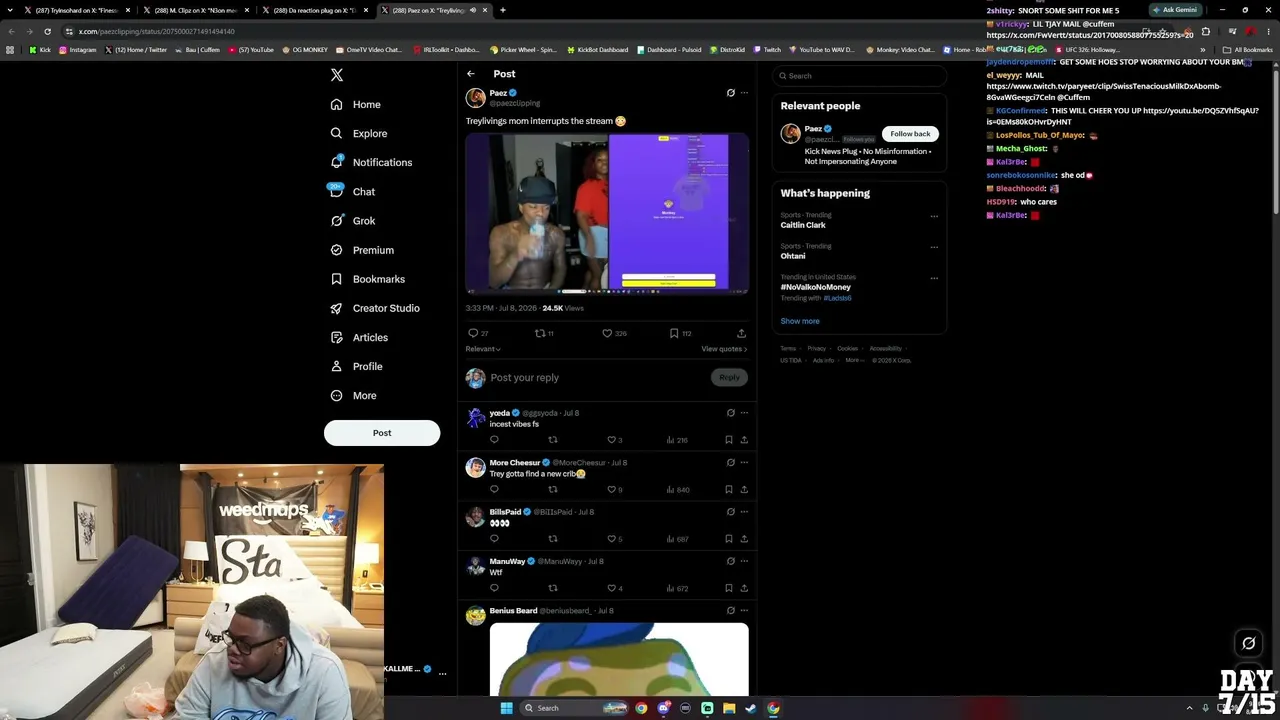
Task: Open the View quotes link
Action: (x=724, y=349)
